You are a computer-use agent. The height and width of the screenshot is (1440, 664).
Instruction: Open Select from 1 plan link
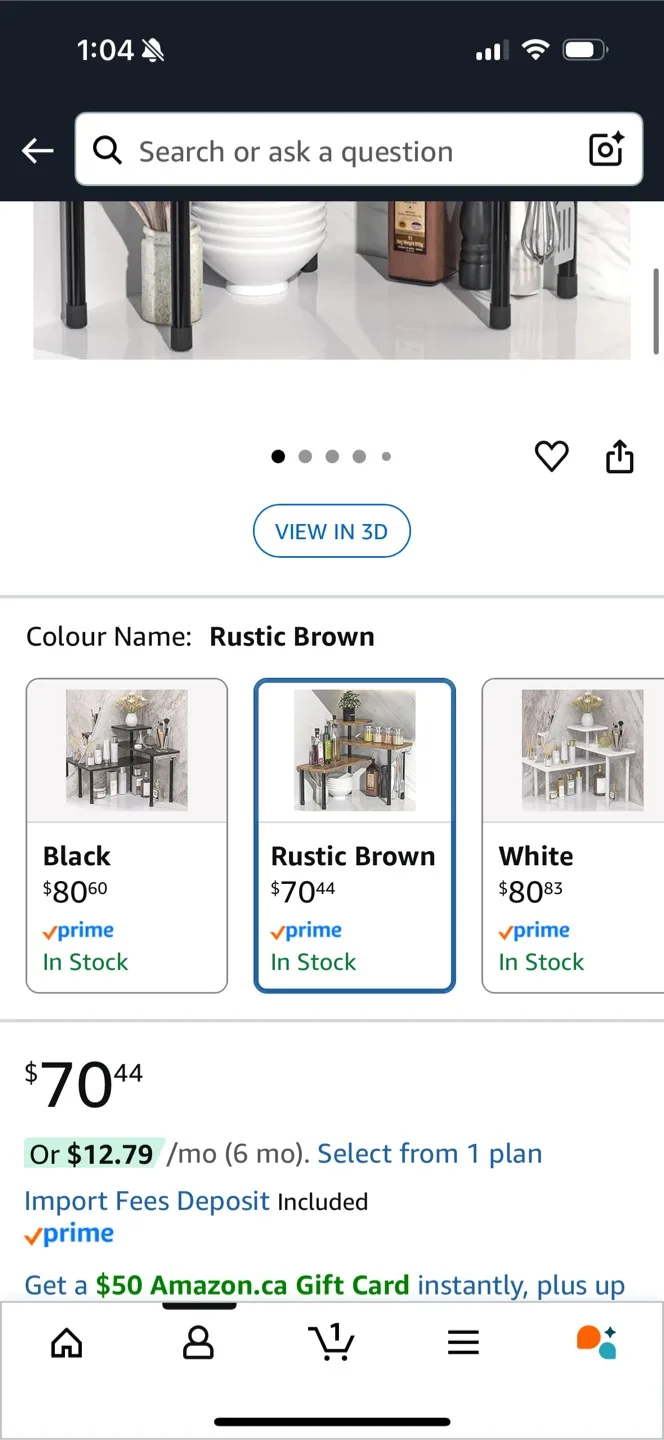coord(429,1153)
